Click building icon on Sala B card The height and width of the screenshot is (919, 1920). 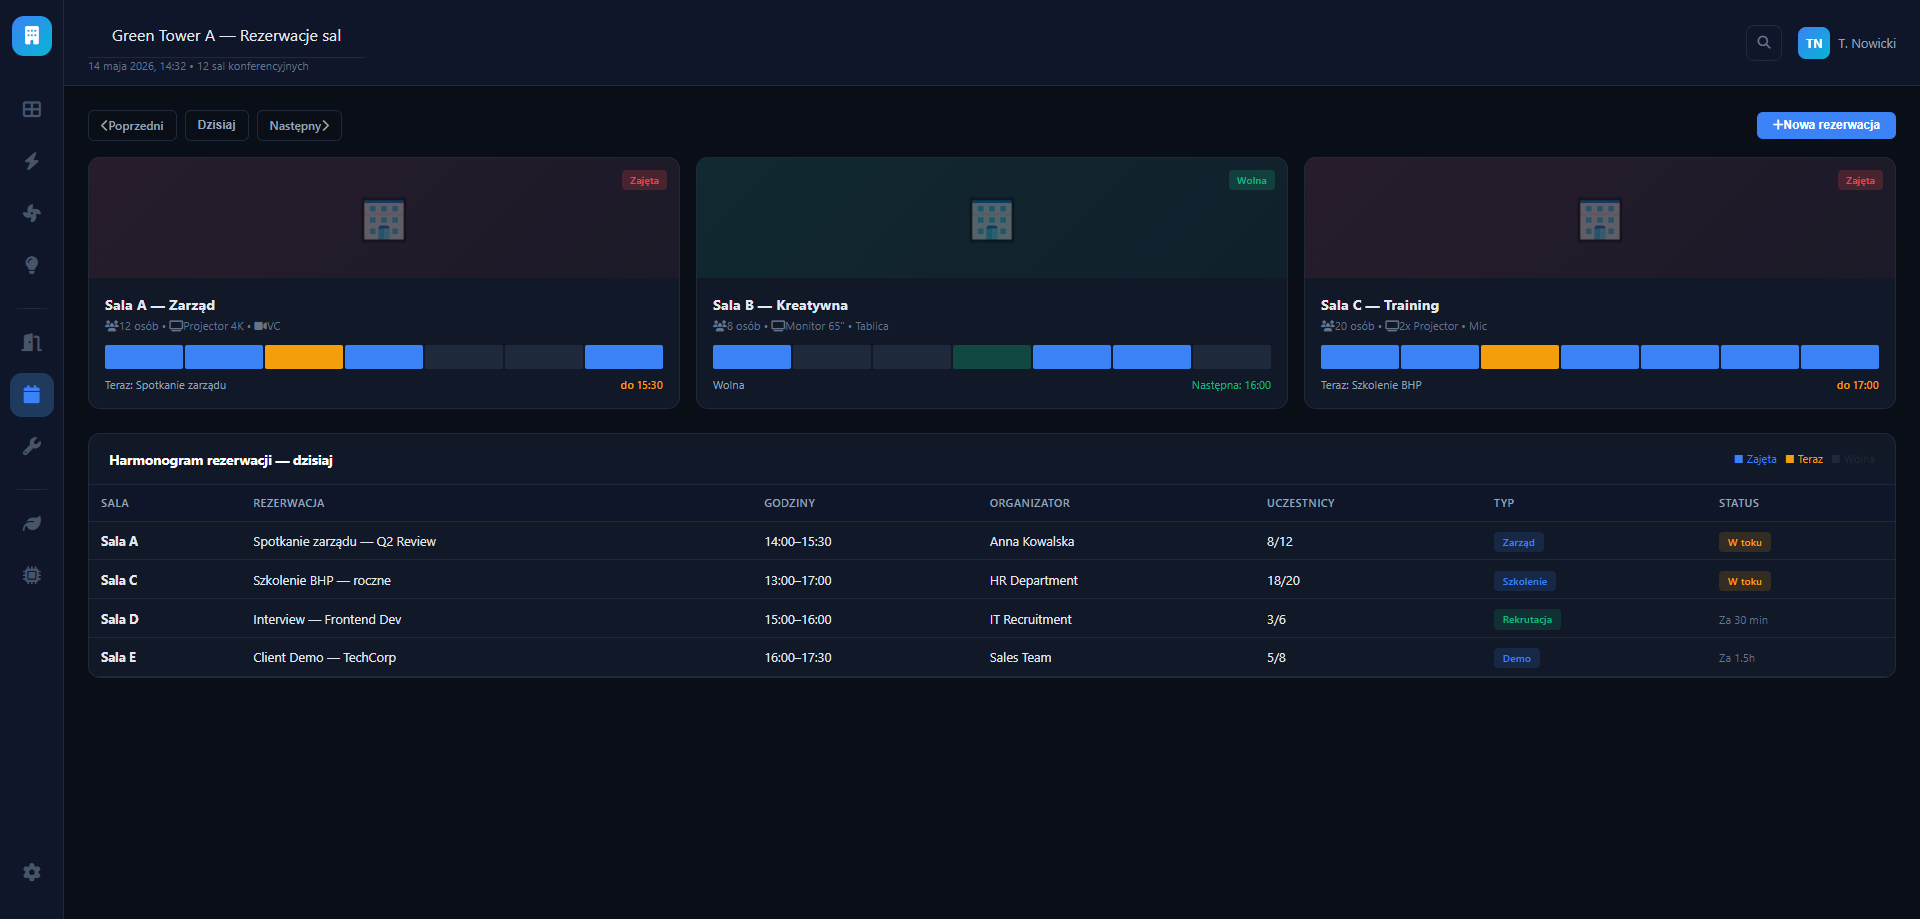click(x=992, y=220)
